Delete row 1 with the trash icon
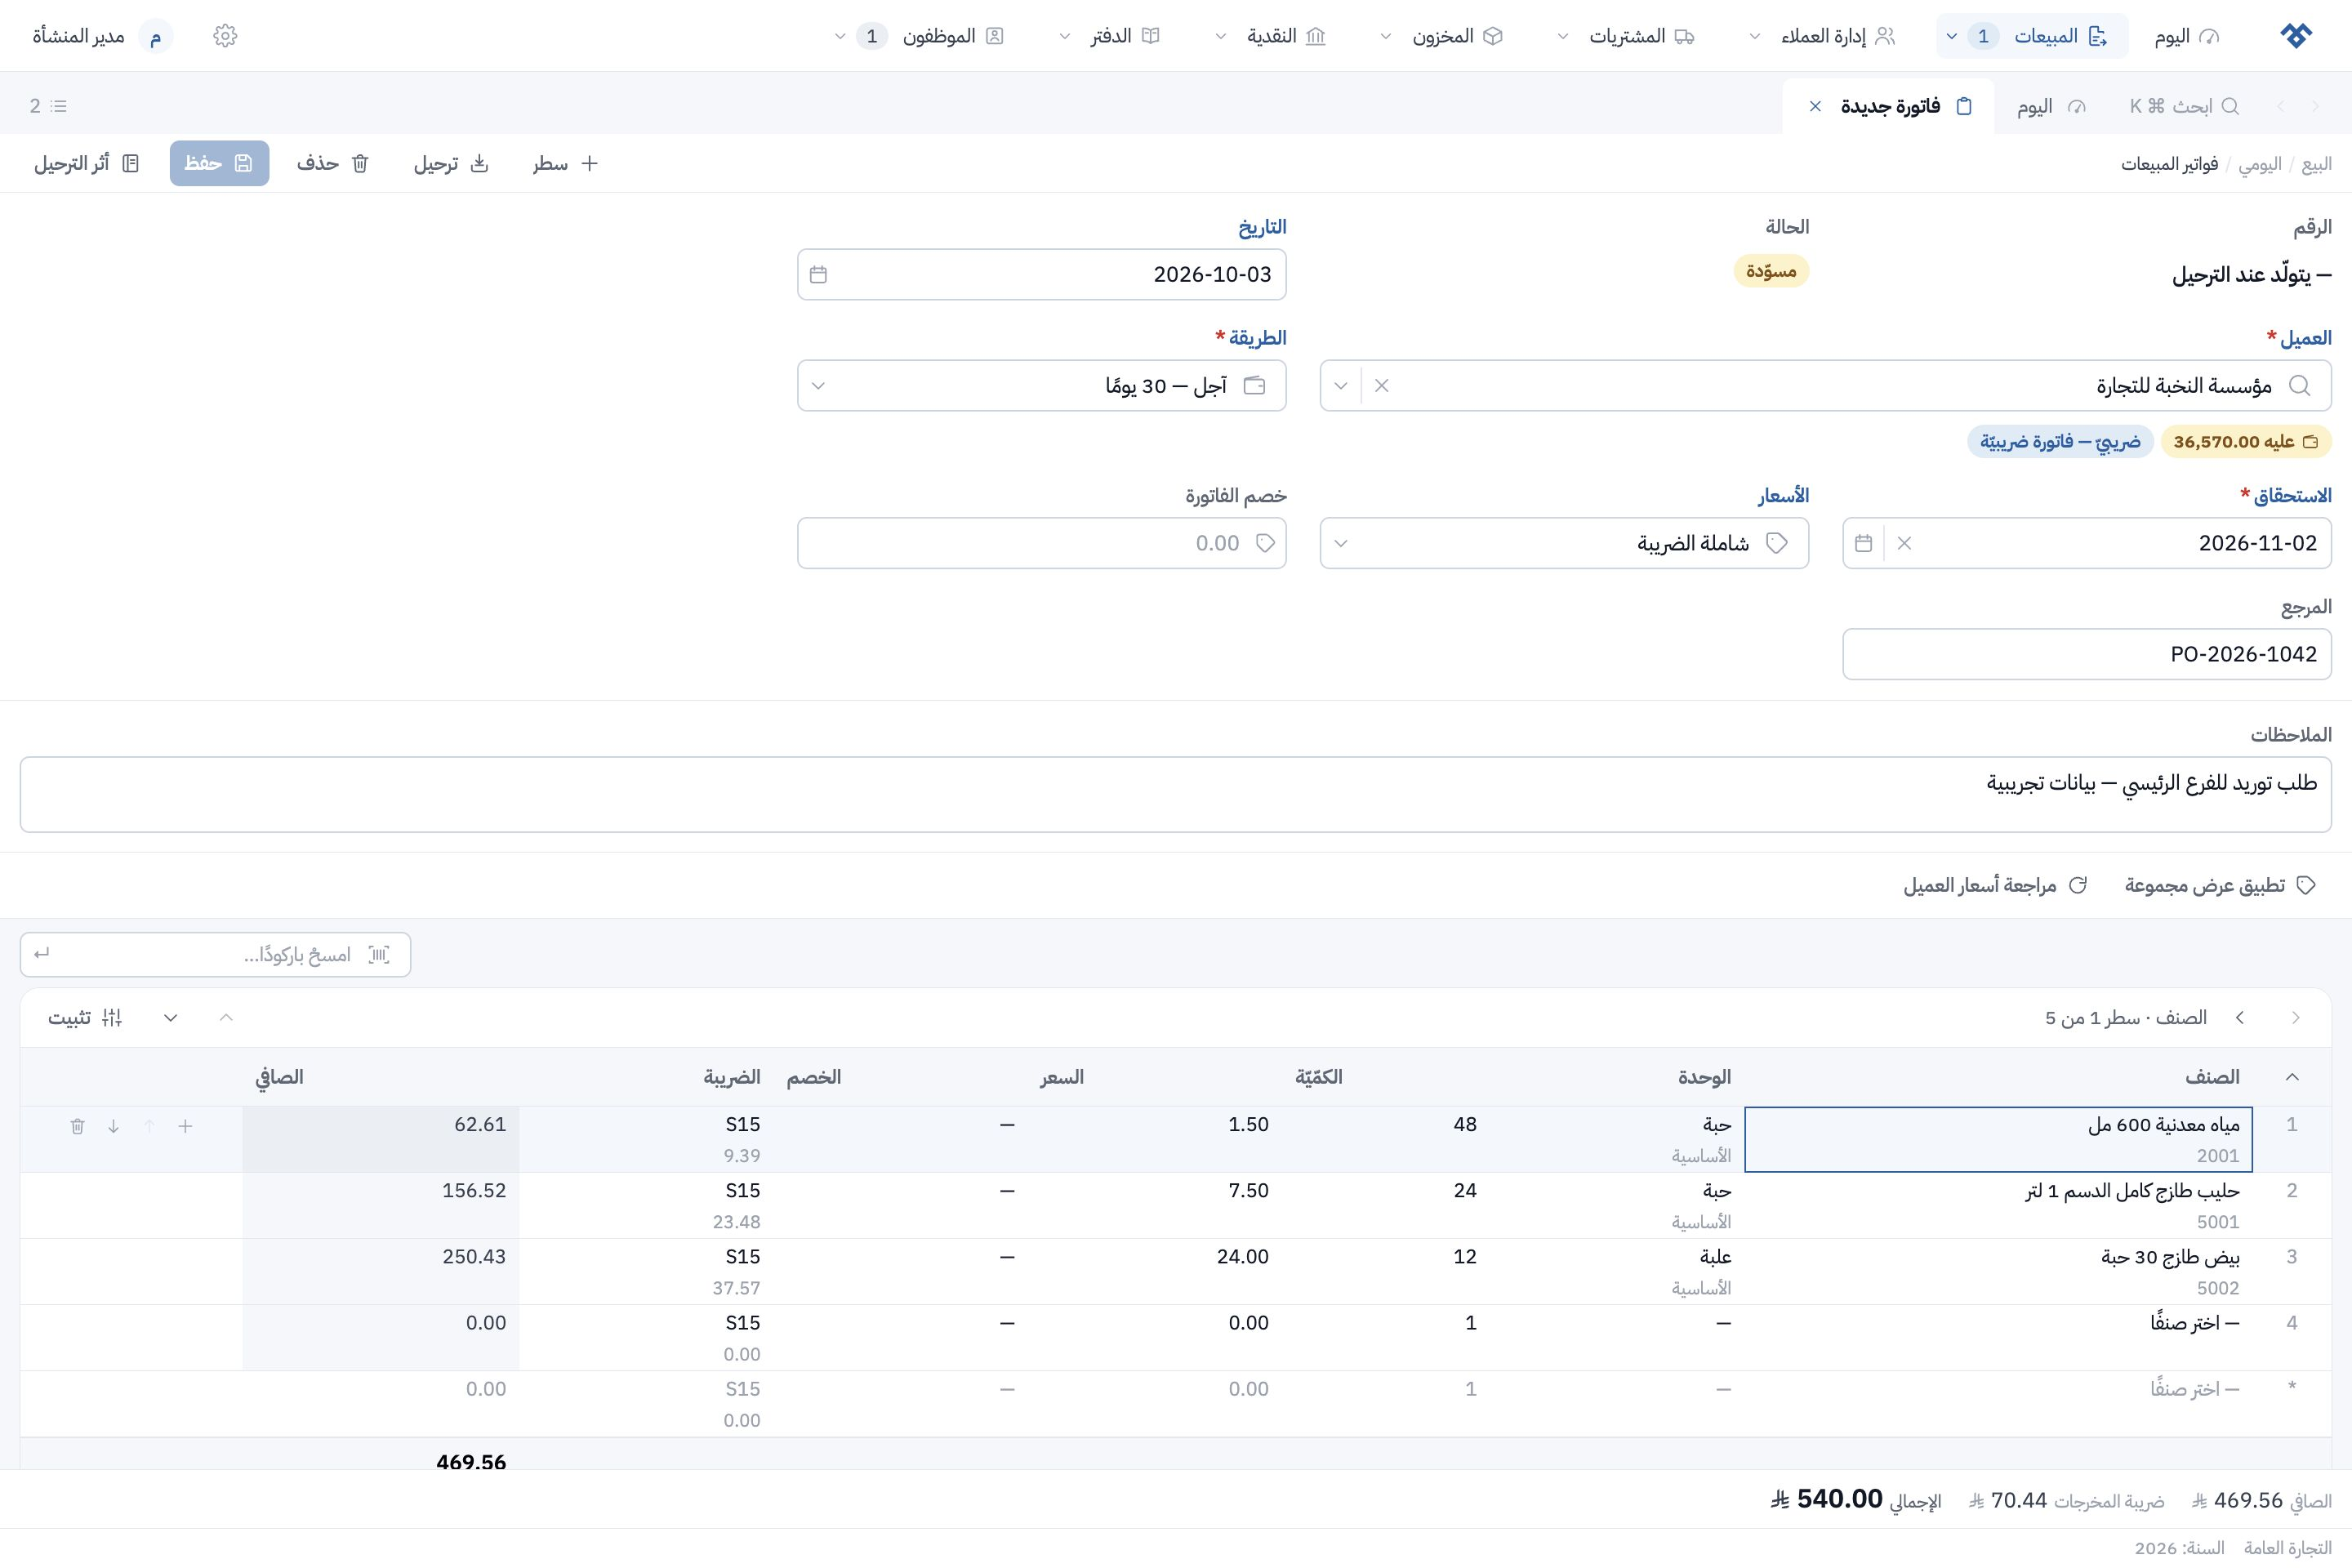The height and width of the screenshot is (1568, 2352). click(77, 1126)
